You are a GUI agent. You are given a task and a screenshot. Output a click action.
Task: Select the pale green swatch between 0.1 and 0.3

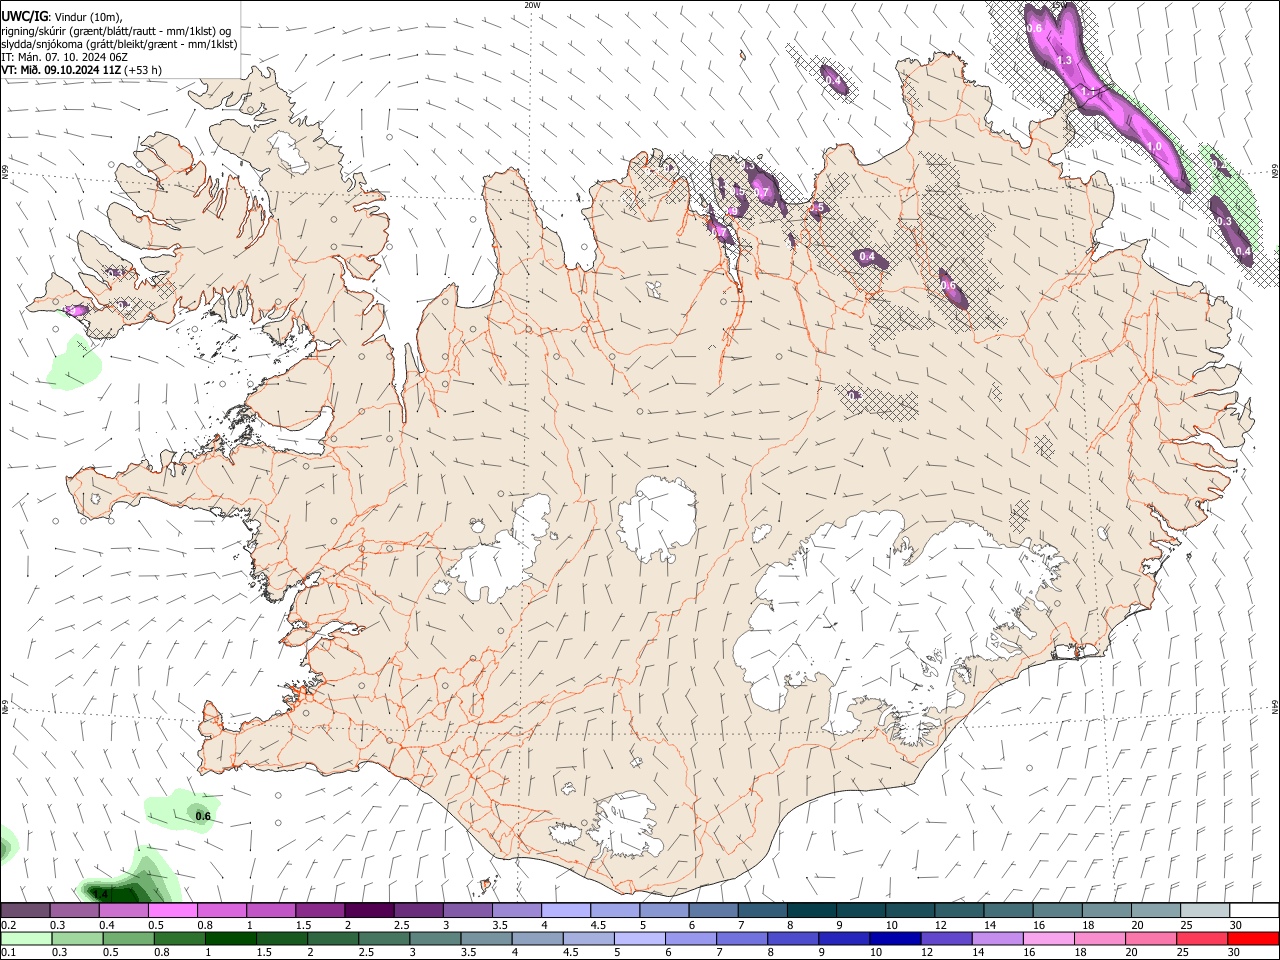click(x=26, y=938)
